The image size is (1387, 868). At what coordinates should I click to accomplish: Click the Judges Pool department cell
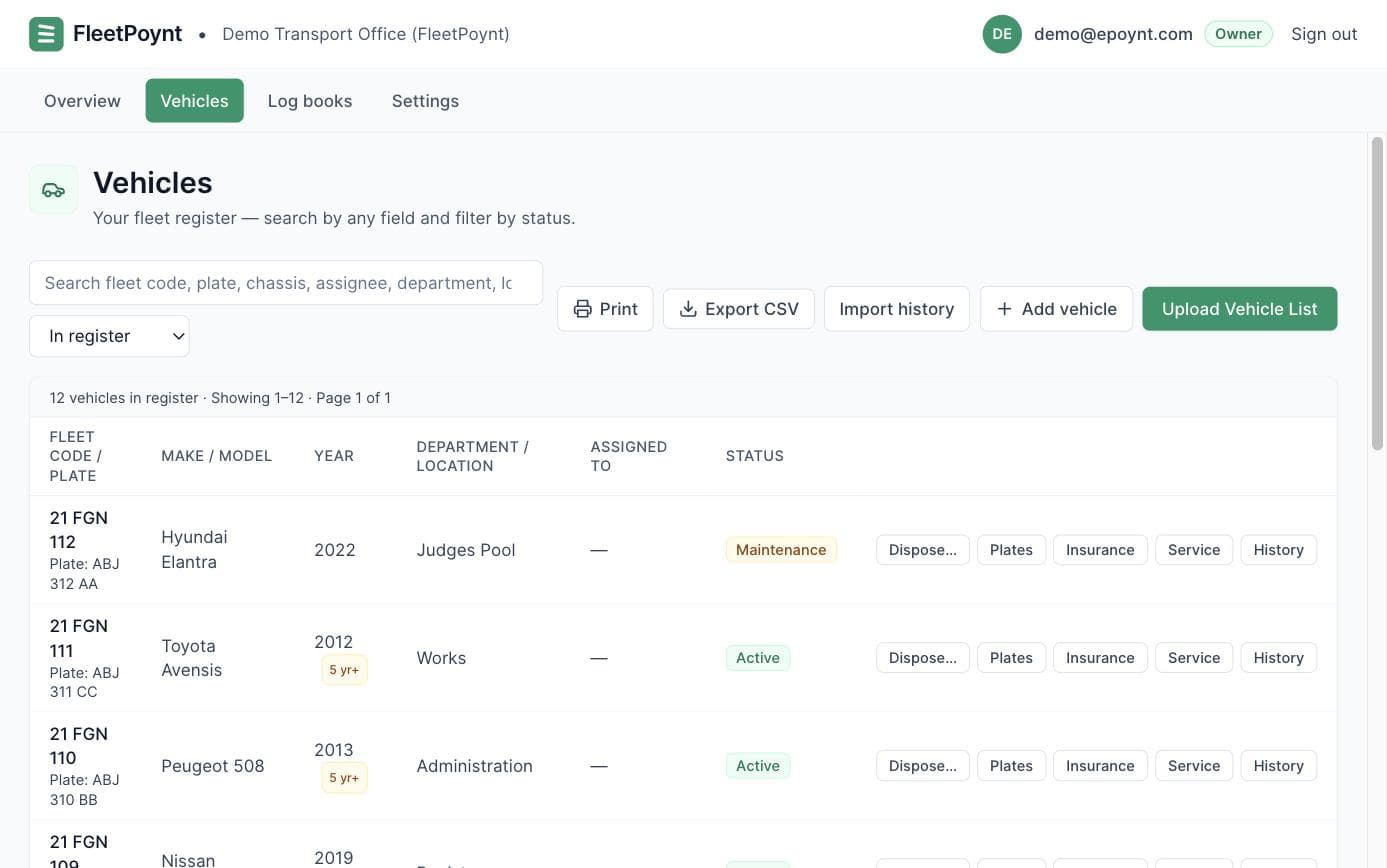coord(466,550)
